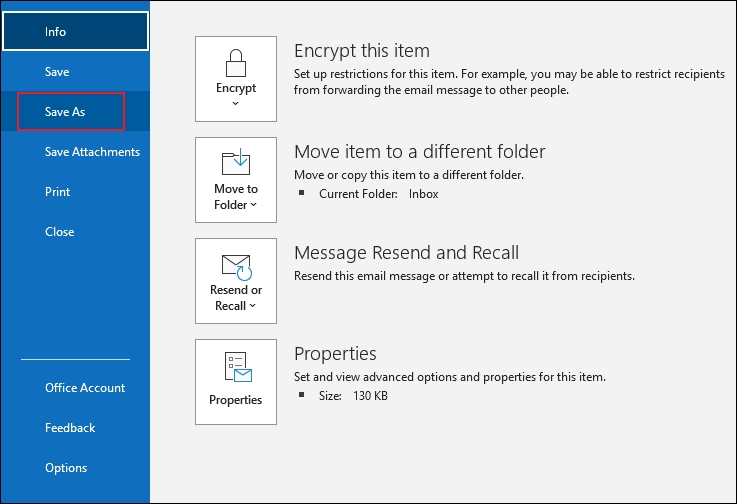
Task: Click the "Encrypt this item" heading
Action: pyautogui.click(x=361, y=51)
